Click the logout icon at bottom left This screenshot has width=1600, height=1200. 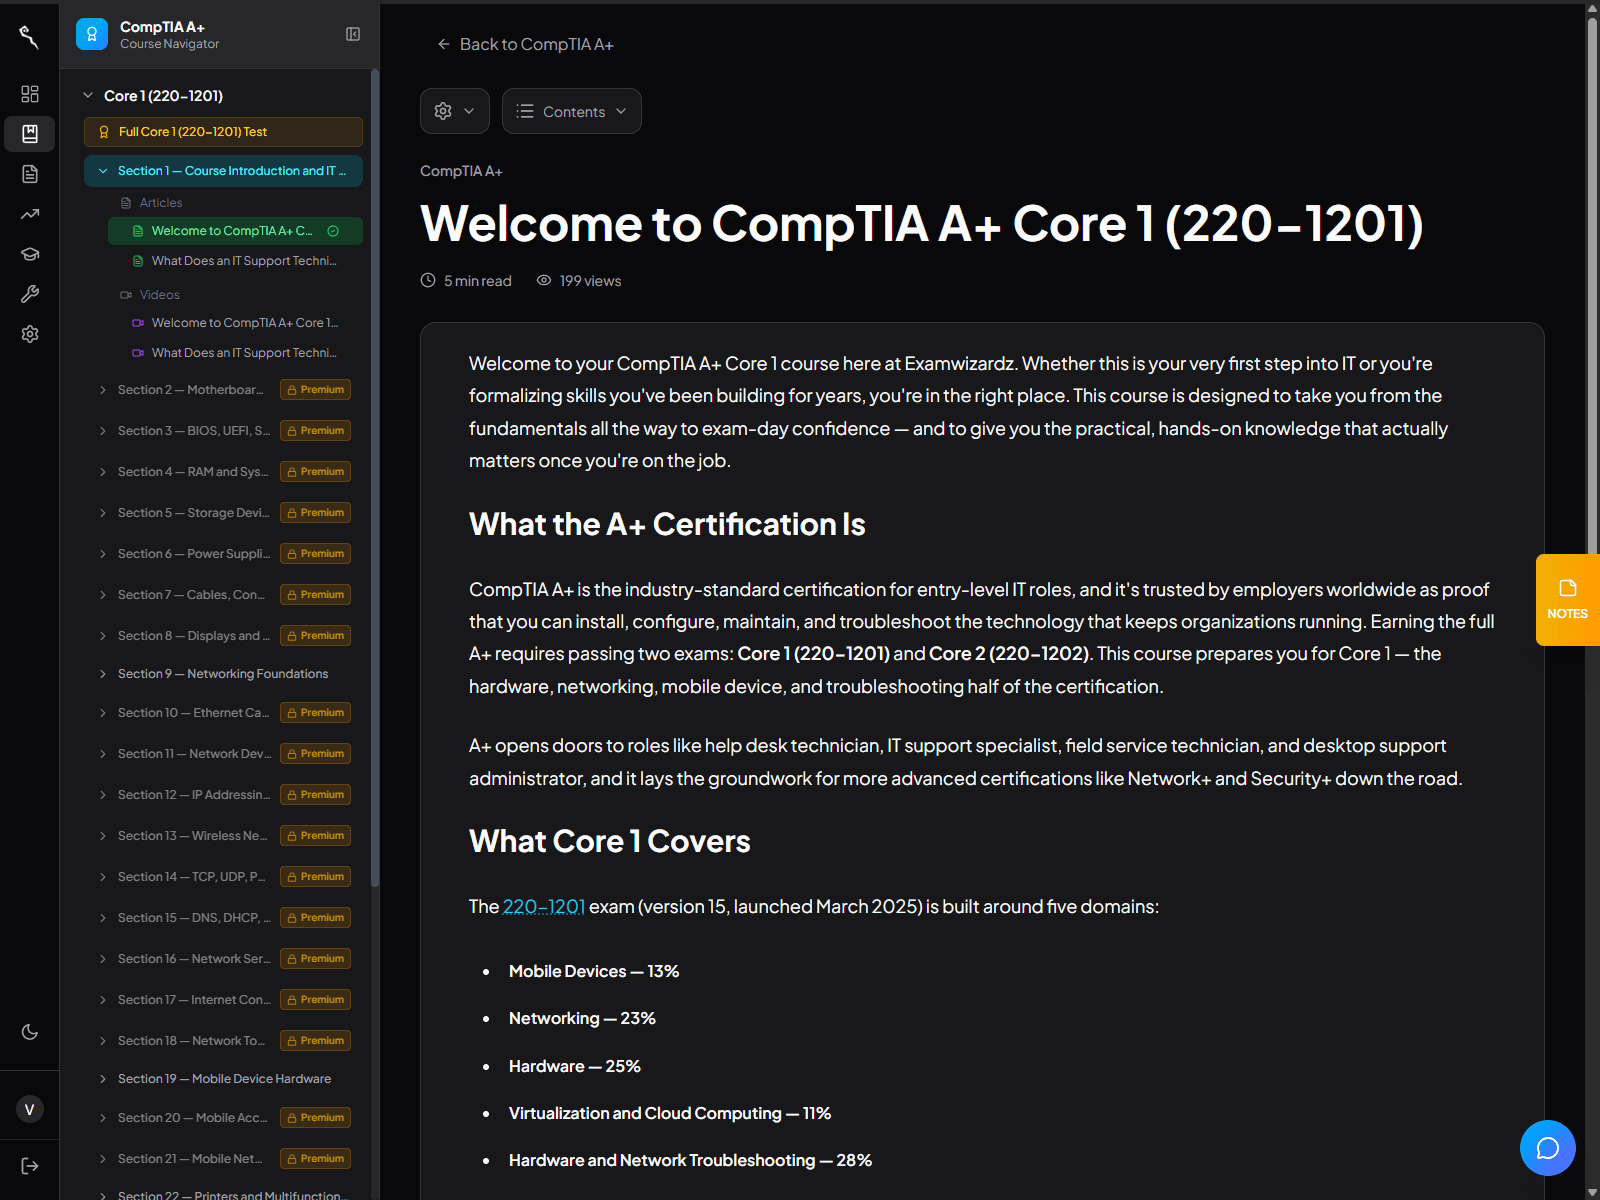pyautogui.click(x=30, y=1166)
